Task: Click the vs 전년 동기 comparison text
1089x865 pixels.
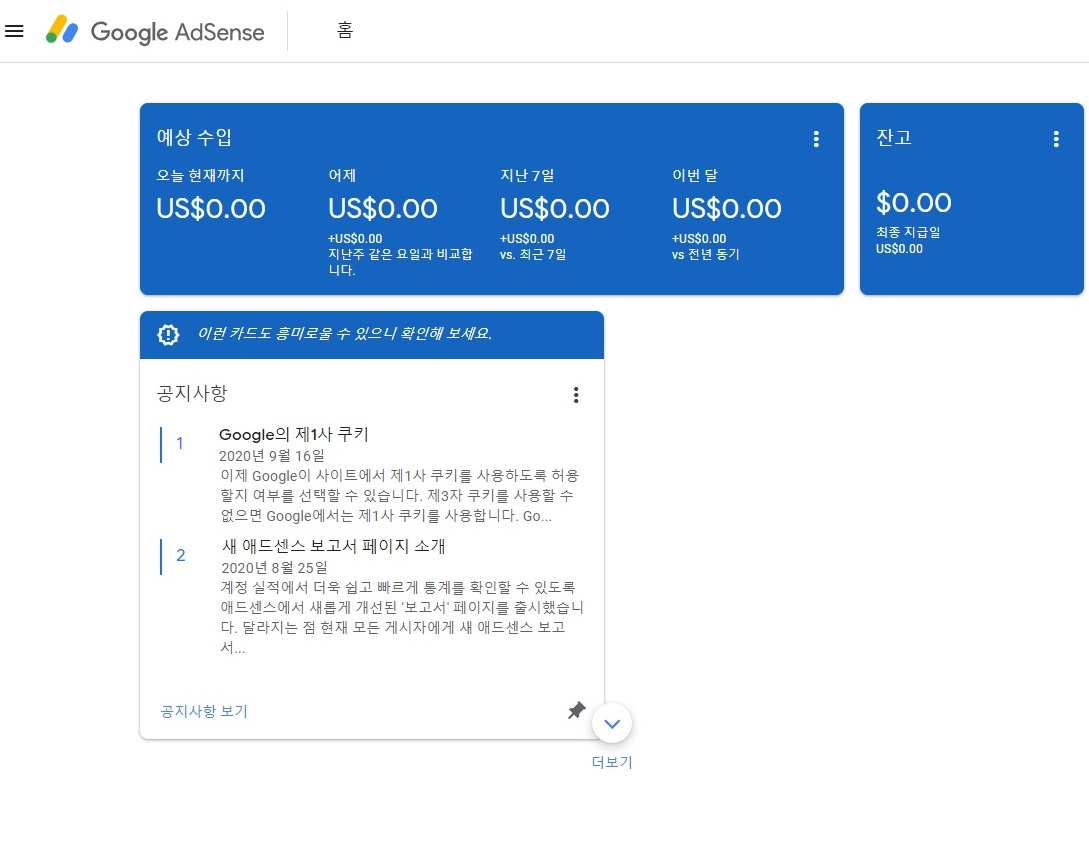Action: coord(706,254)
